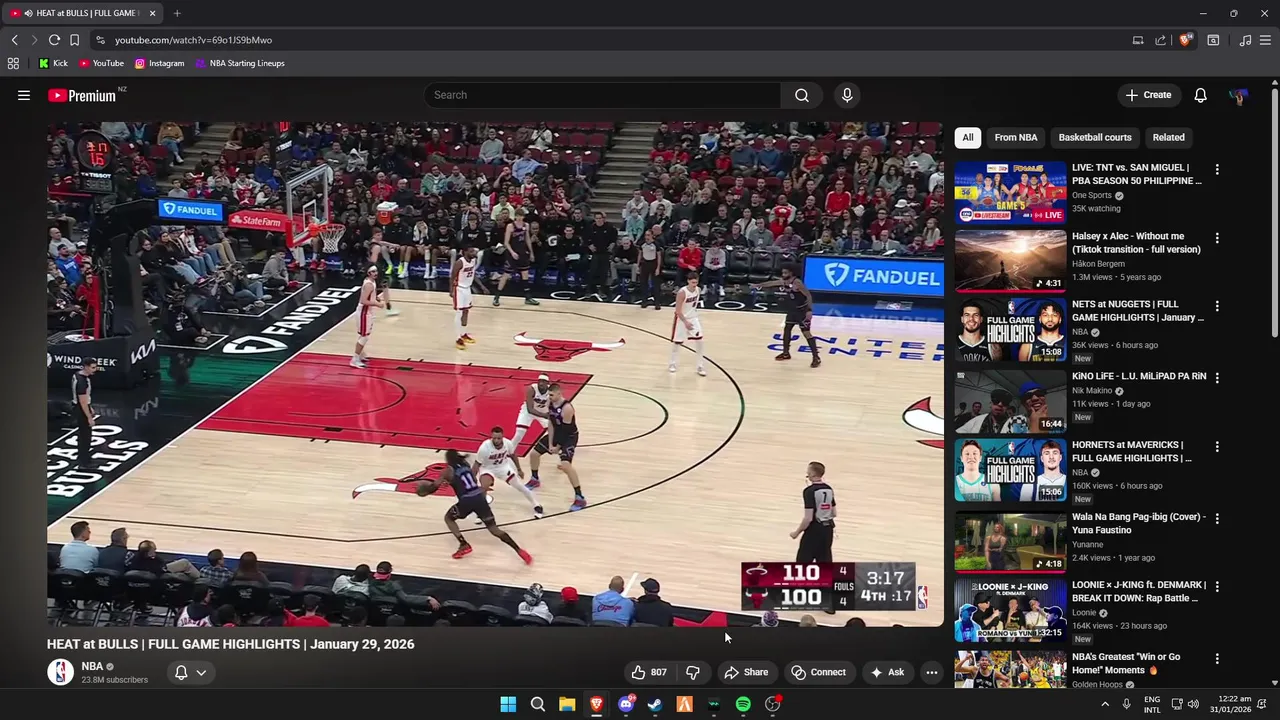The height and width of the screenshot is (720, 1280).
Task: Open NBA channel avatar below video
Action: (x=60, y=672)
